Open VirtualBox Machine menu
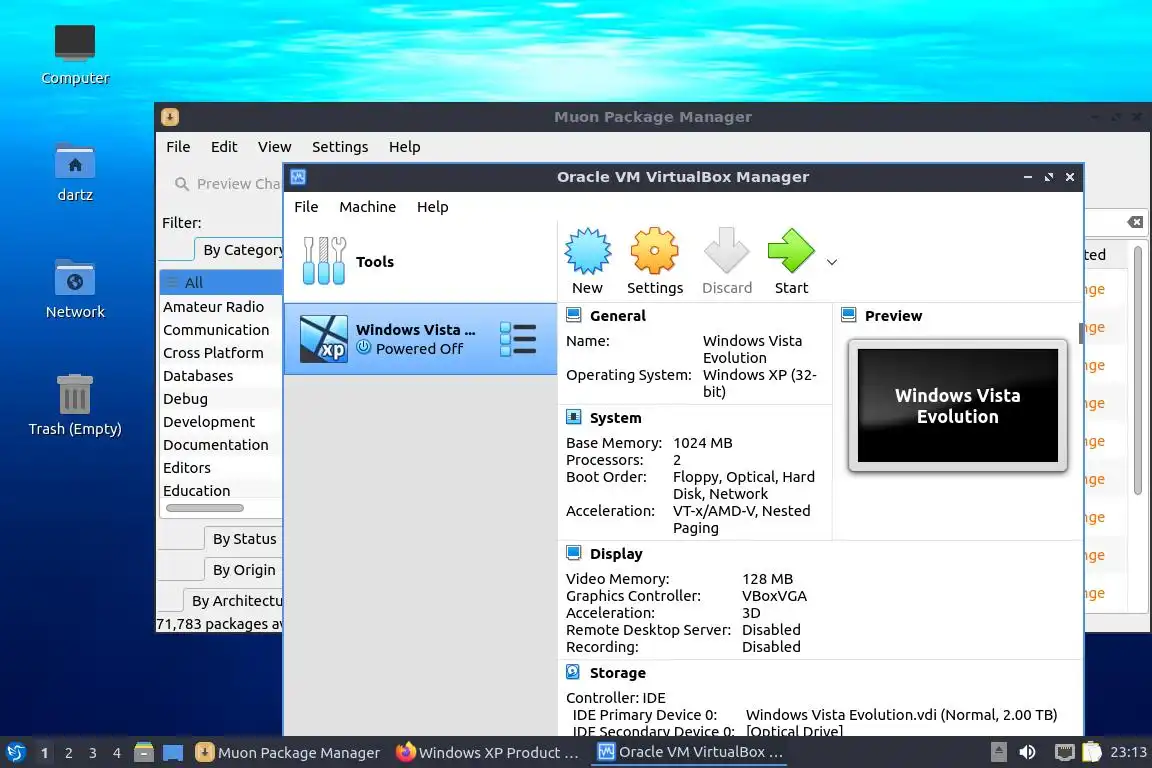The width and height of the screenshot is (1152, 768). (367, 207)
